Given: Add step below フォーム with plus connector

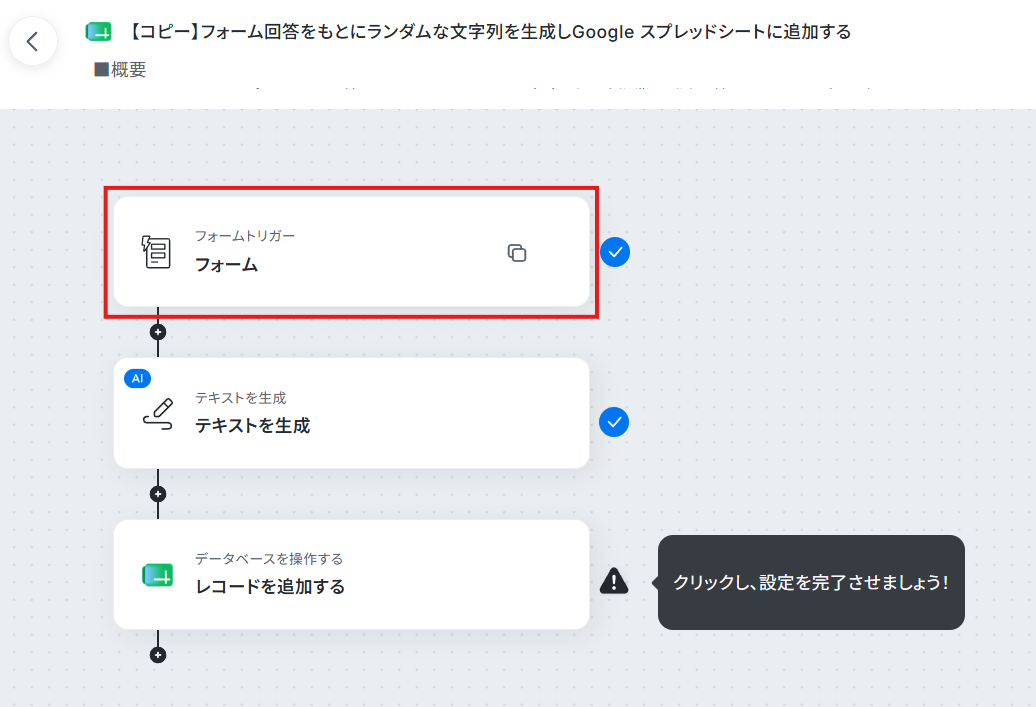Looking at the screenshot, I should point(158,332).
